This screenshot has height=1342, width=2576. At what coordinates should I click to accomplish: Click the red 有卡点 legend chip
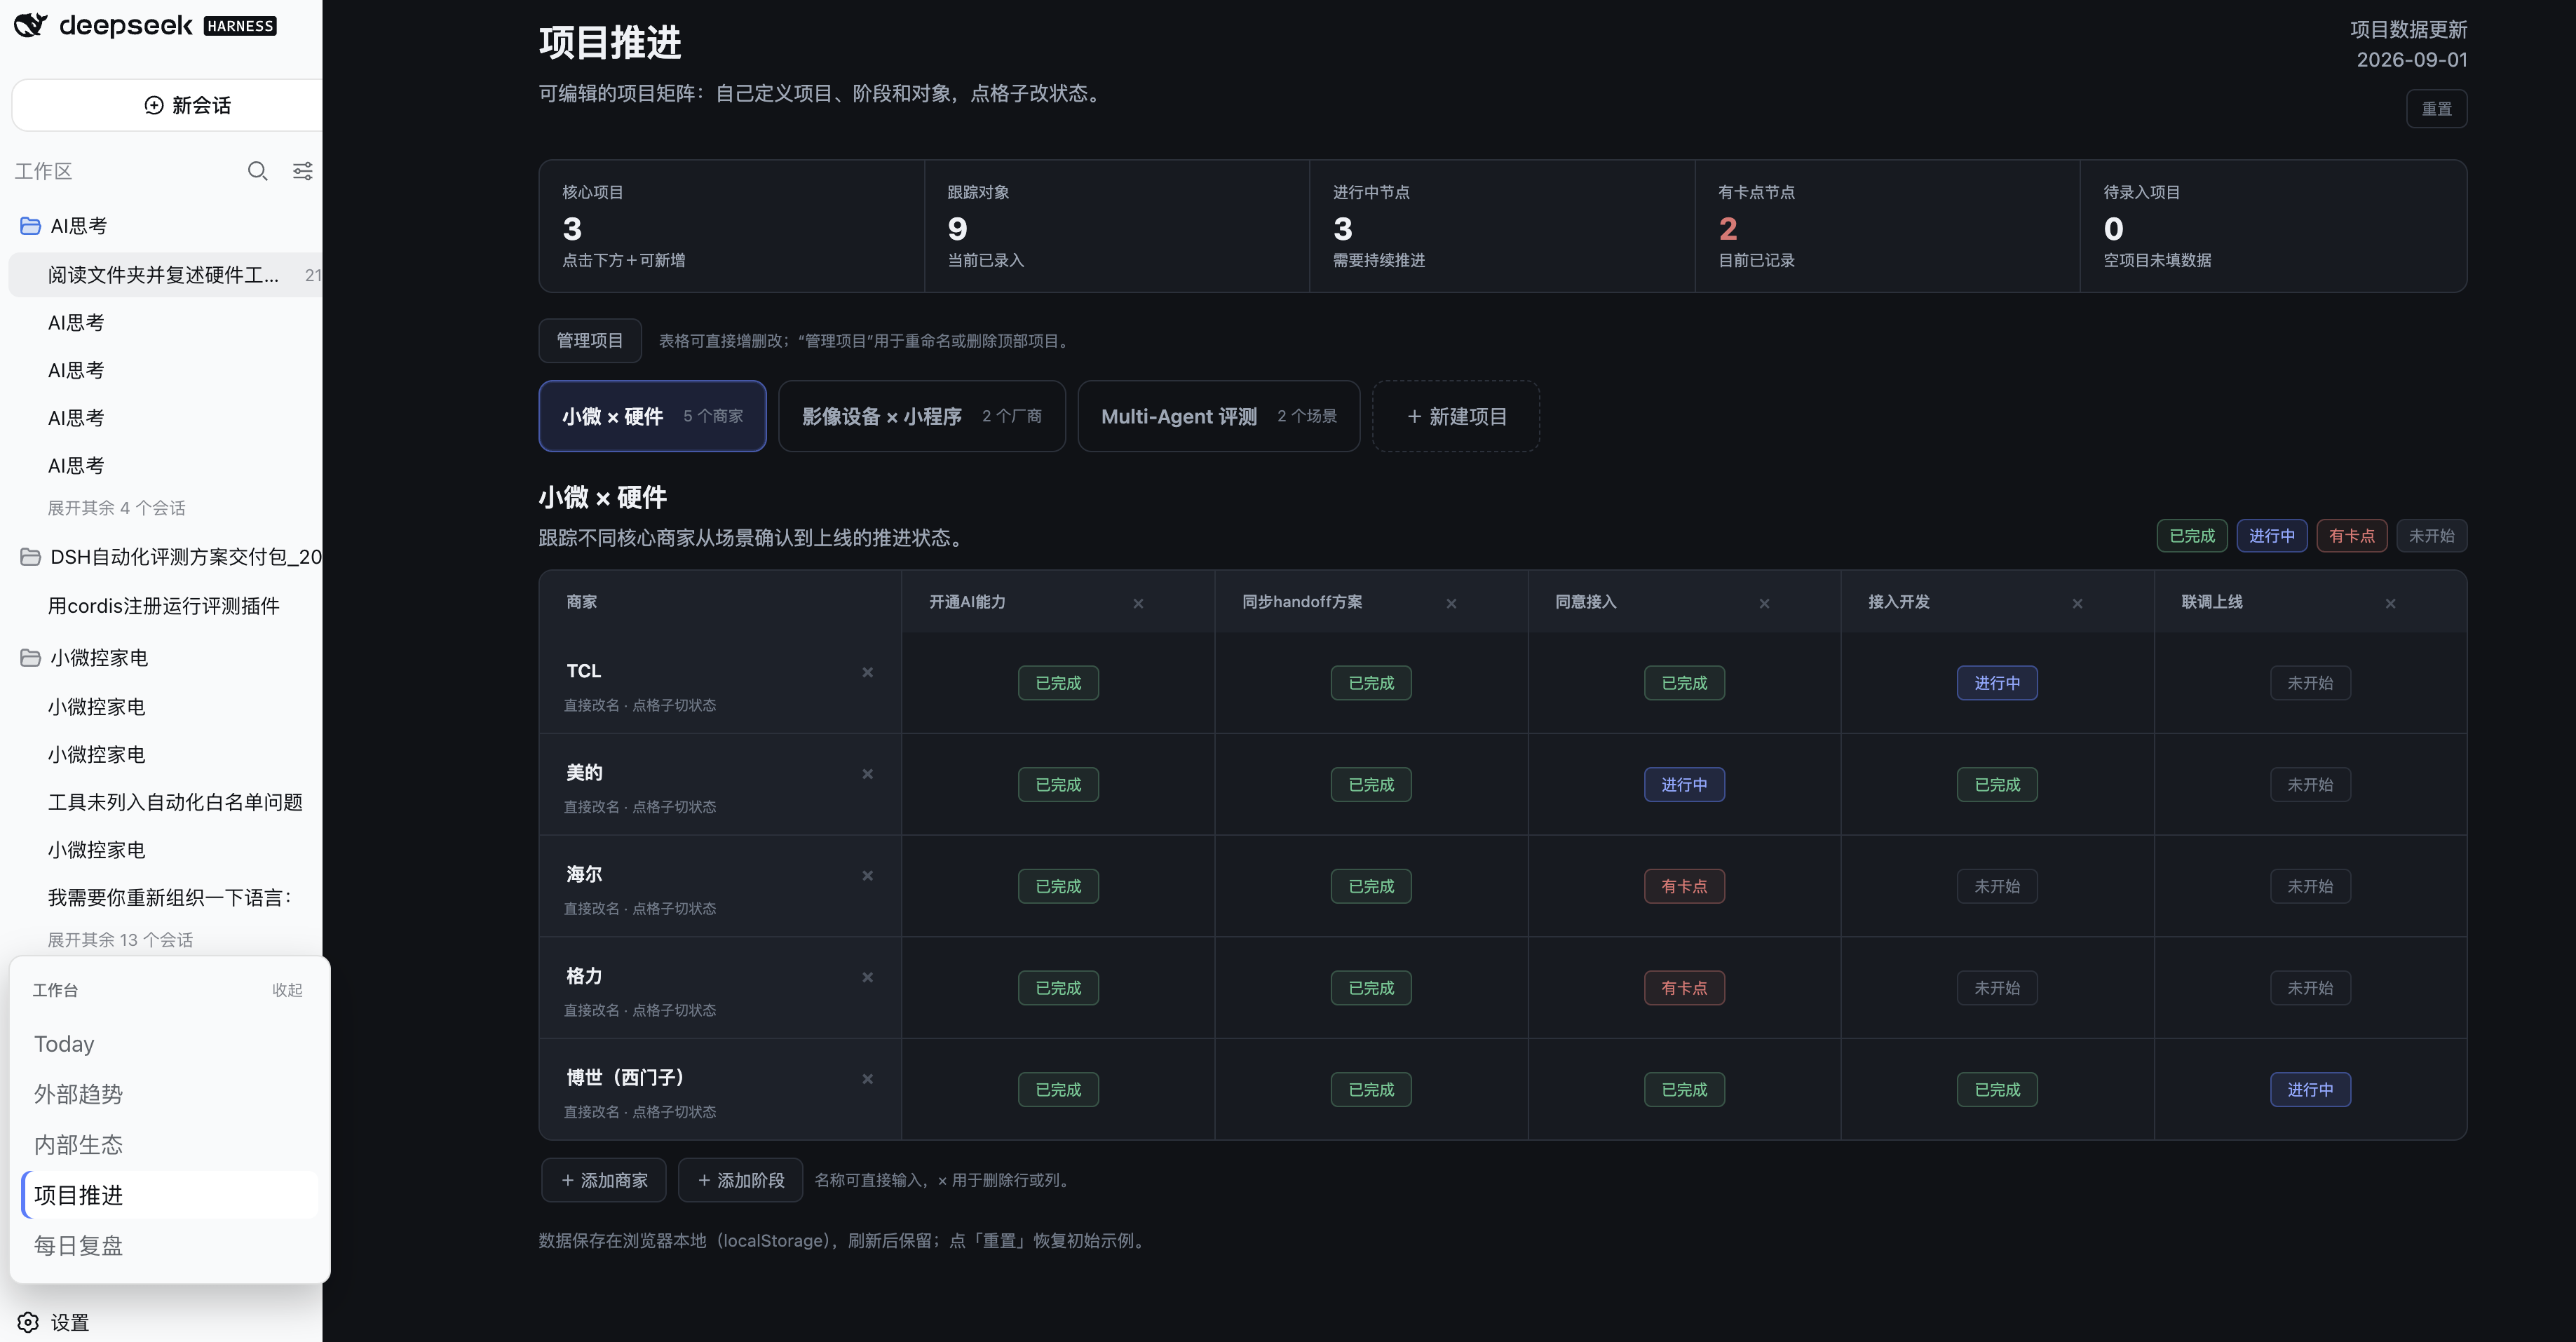(x=2352, y=536)
